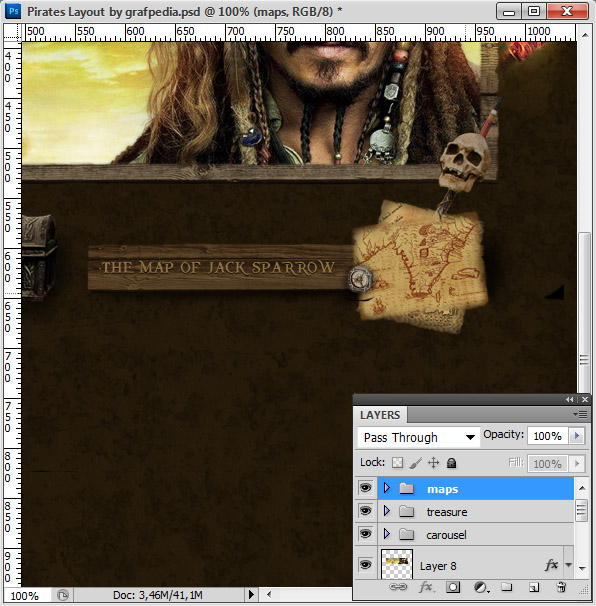Viewport: 596px width, 606px height.
Task: Click the Layers panel resize grip corner
Action: pos(584,589)
